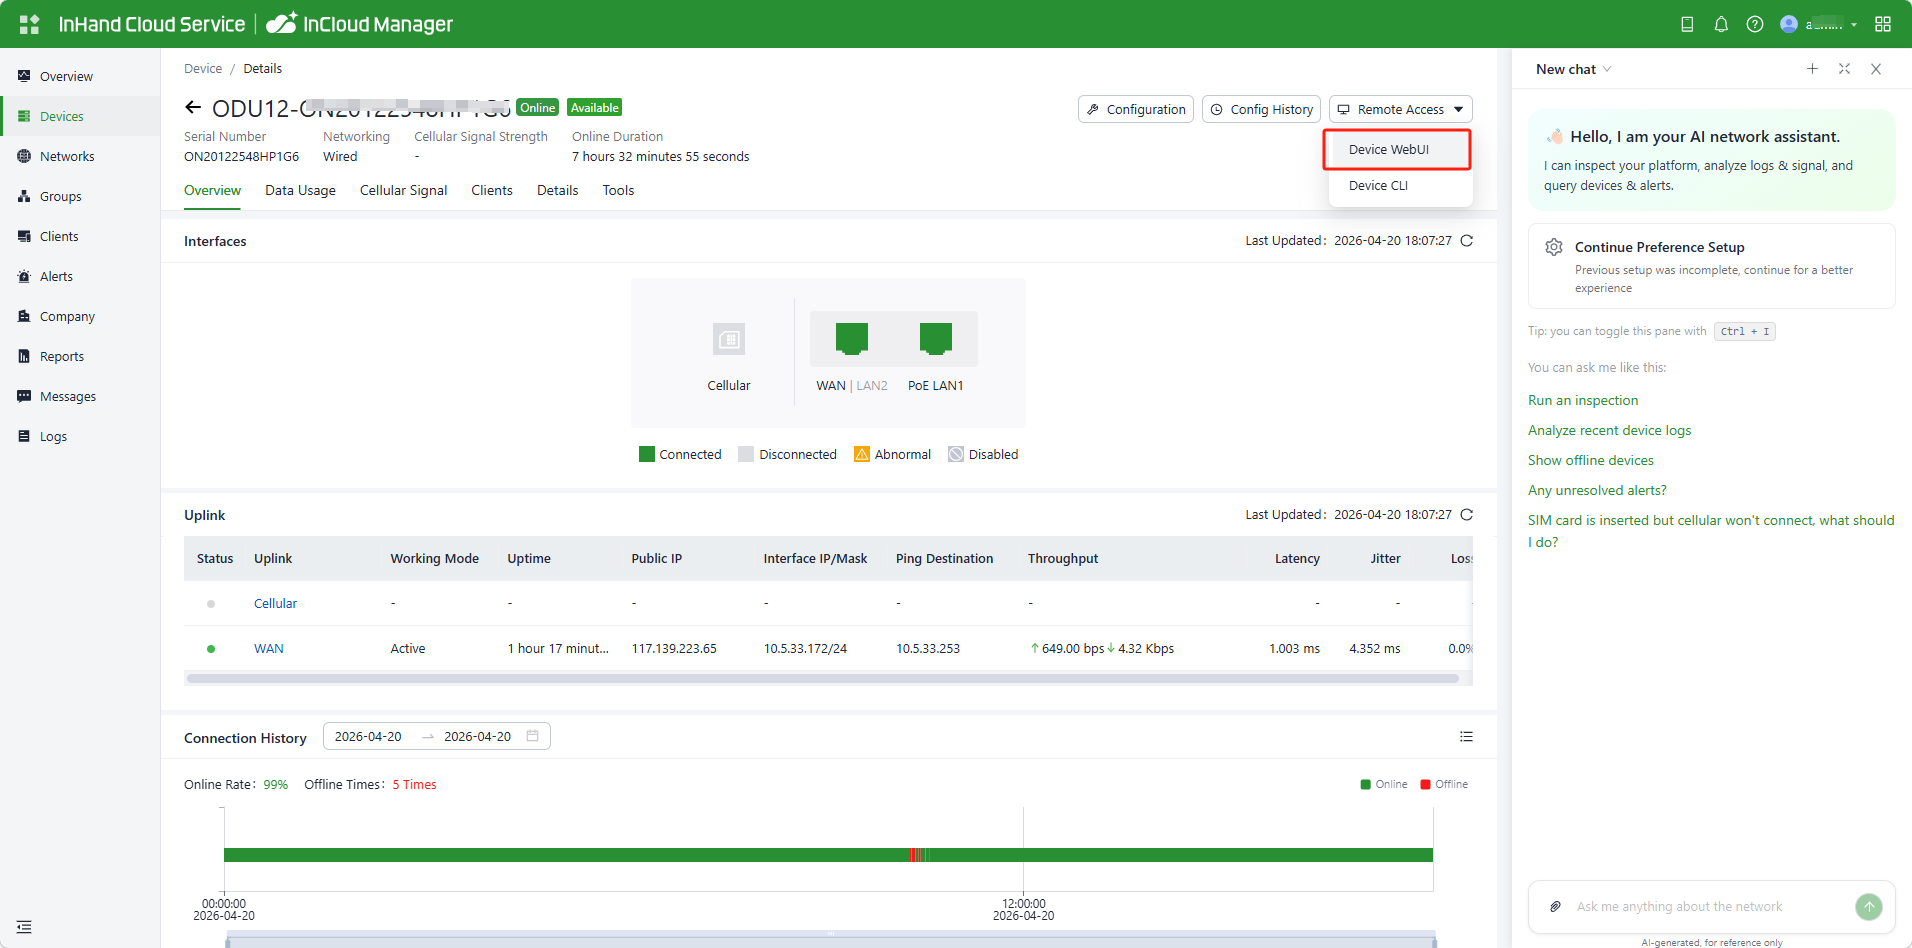
Task: Click the AI assistant message input field
Action: [x=1700, y=907]
